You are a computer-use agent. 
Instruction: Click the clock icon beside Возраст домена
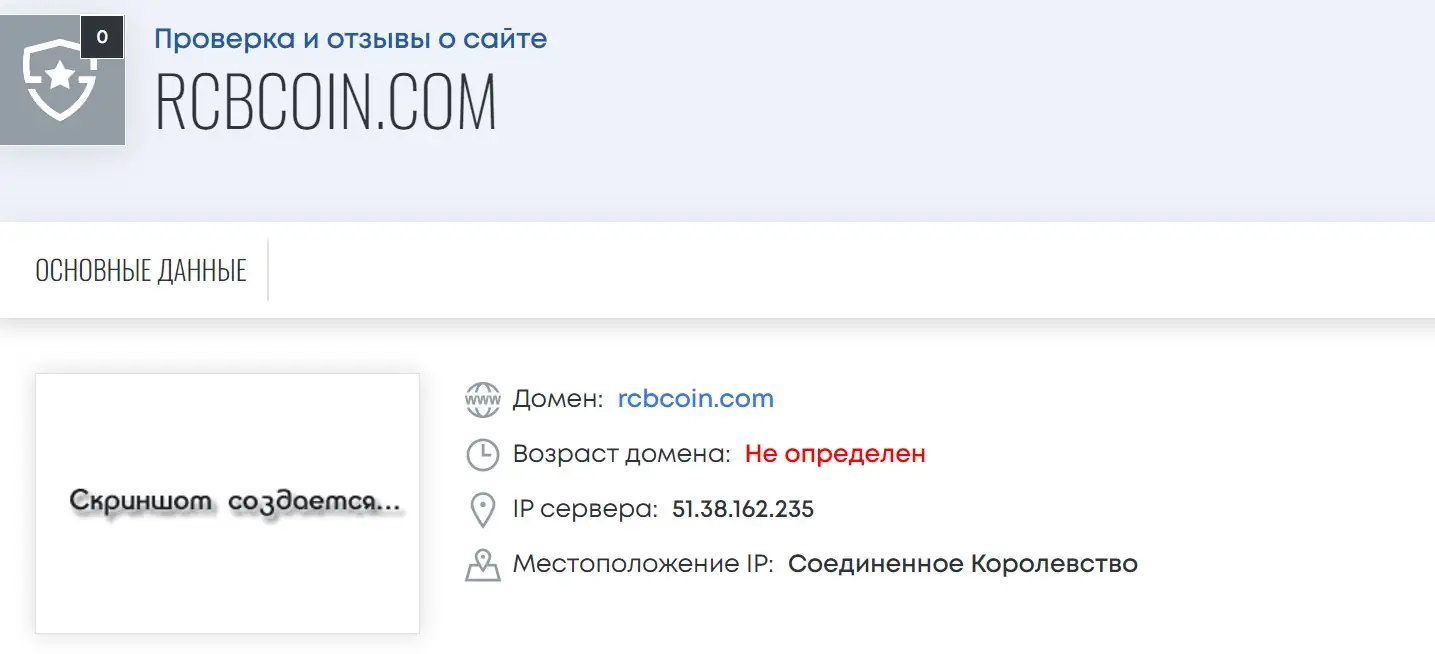coord(483,454)
